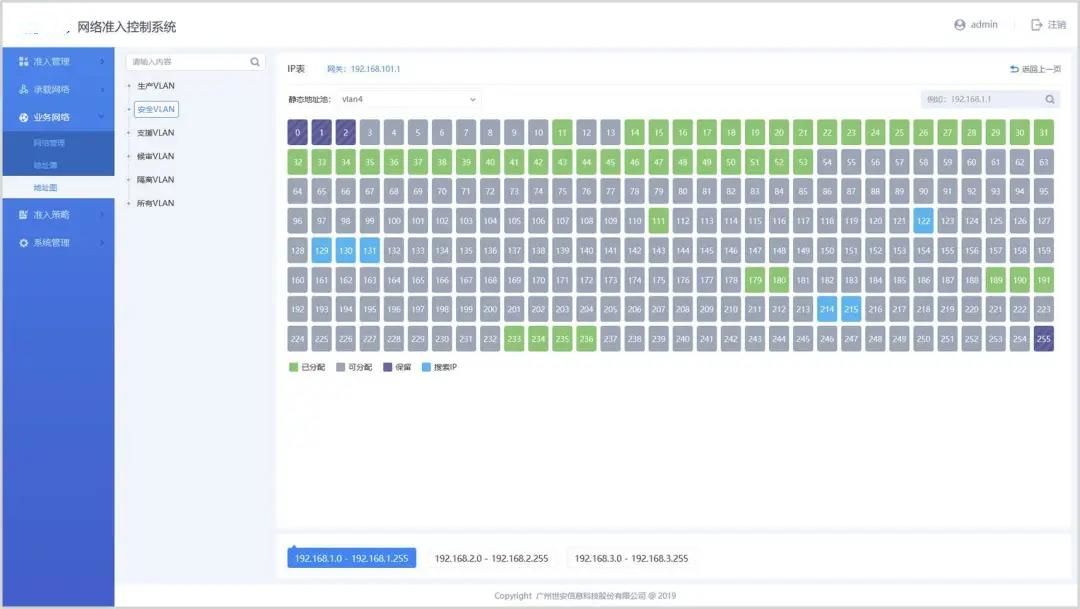Click the 承载网络 network icon
The image size is (1080, 609).
click(x=24, y=90)
